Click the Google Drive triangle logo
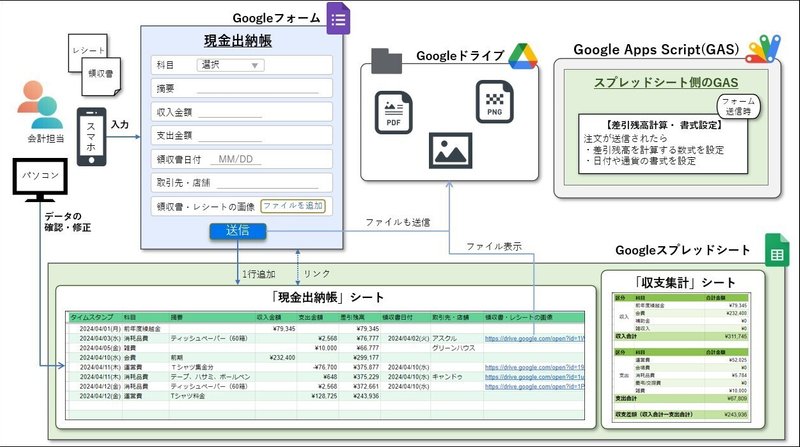The width and height of the screenshot is (800, 447). [x=523, y=56]
